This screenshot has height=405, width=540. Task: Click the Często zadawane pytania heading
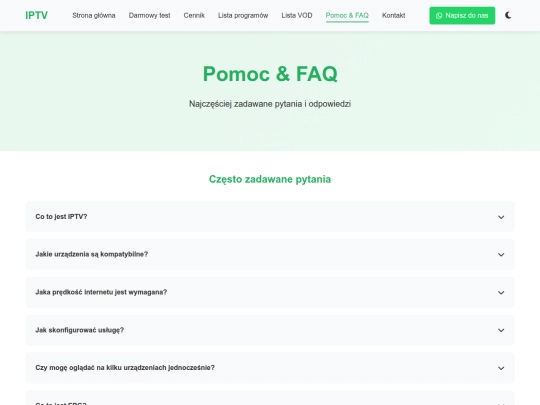(270, 179)
